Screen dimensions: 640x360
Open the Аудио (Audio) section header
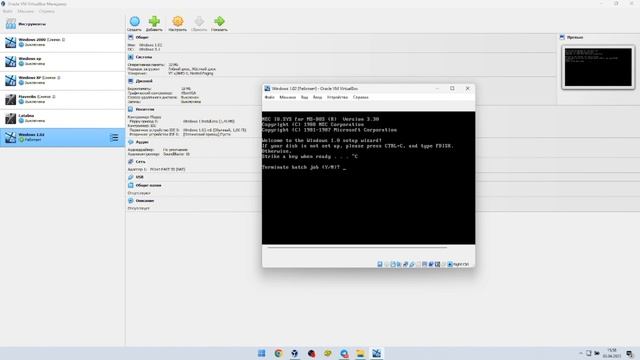pyautogui.click(x=142, y=142)
